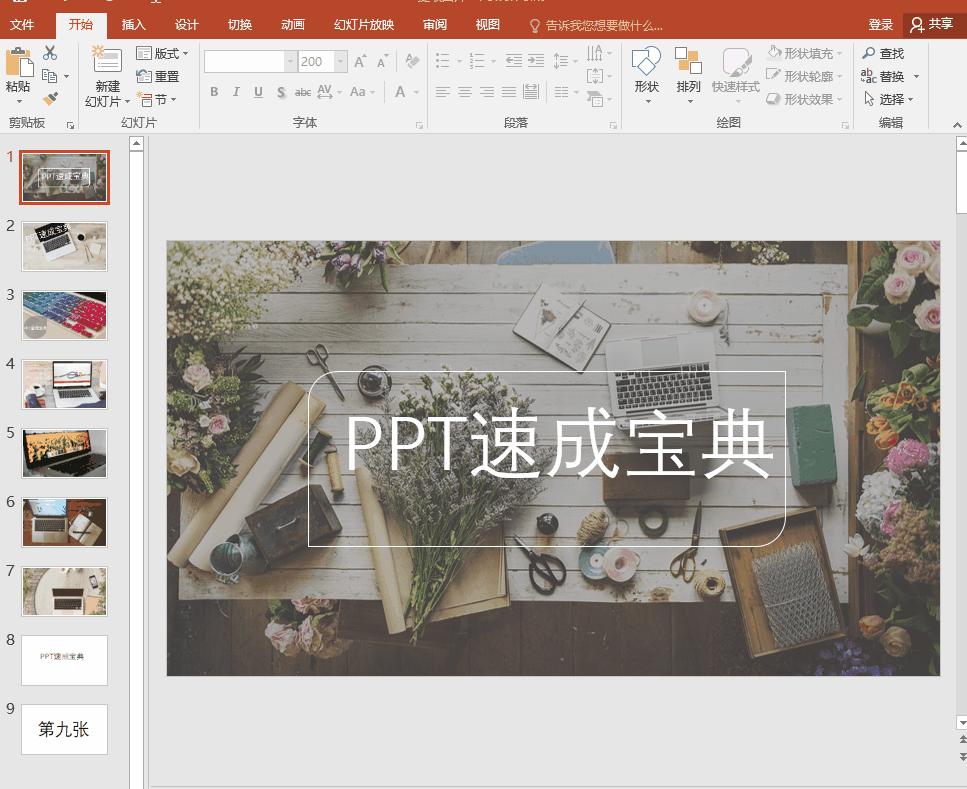Switch to the Insert (插入) tab
The width and height of the screenshot is (967, 789).
tap(133, 25)
